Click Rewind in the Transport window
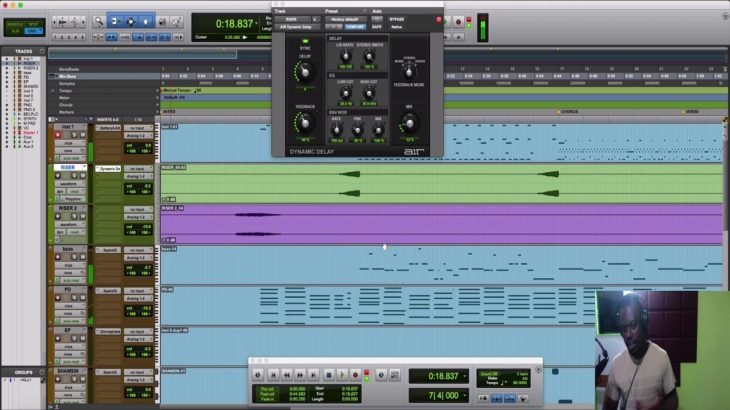The image size is (730, 410). [x=287, y=375]
